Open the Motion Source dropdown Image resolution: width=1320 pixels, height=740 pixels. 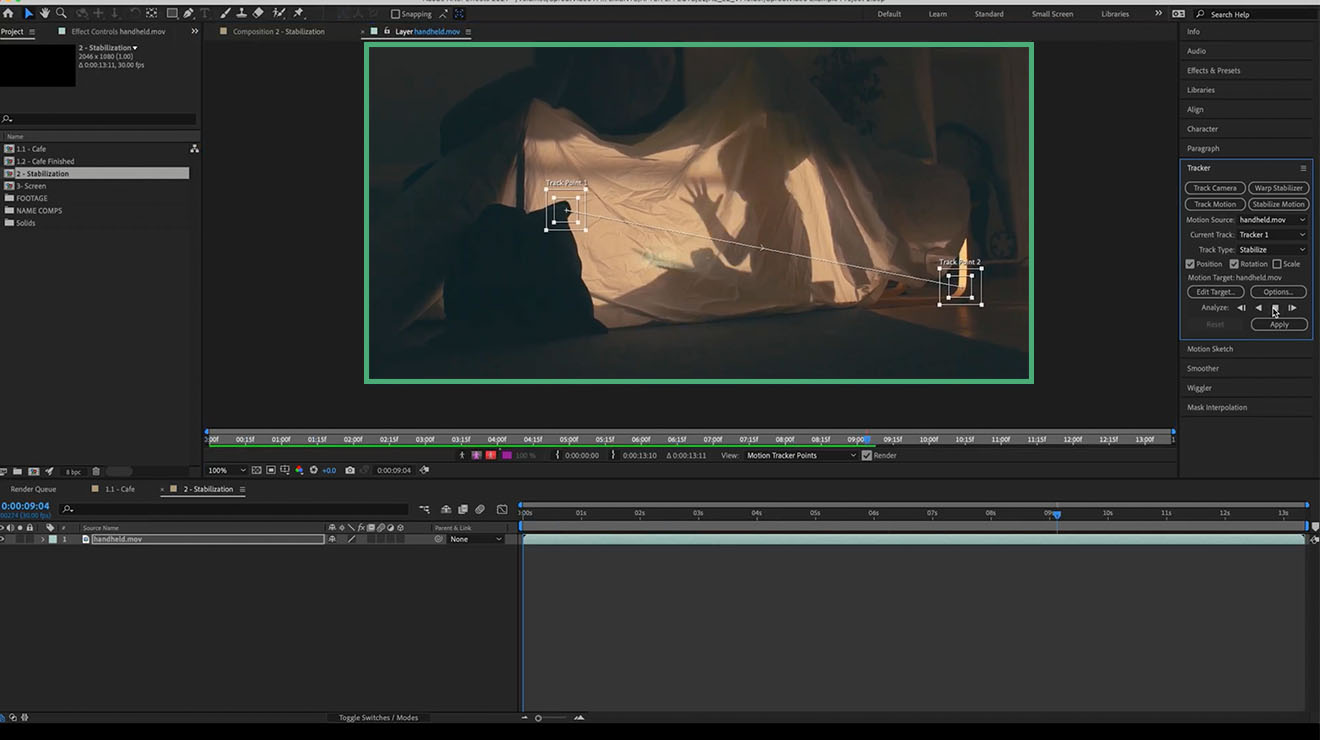[1271, 219]
